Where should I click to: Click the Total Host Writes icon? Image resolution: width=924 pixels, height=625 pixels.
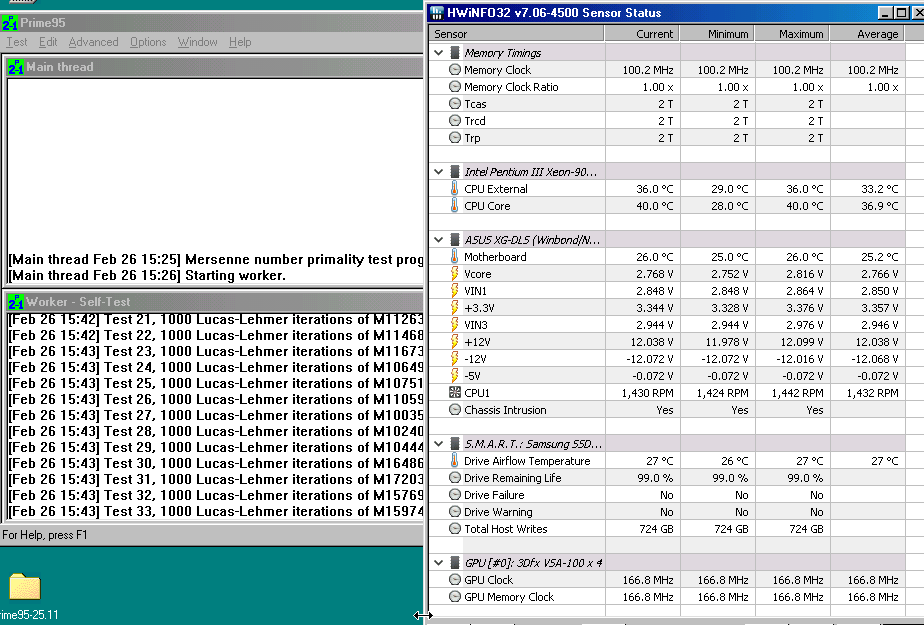454,529
